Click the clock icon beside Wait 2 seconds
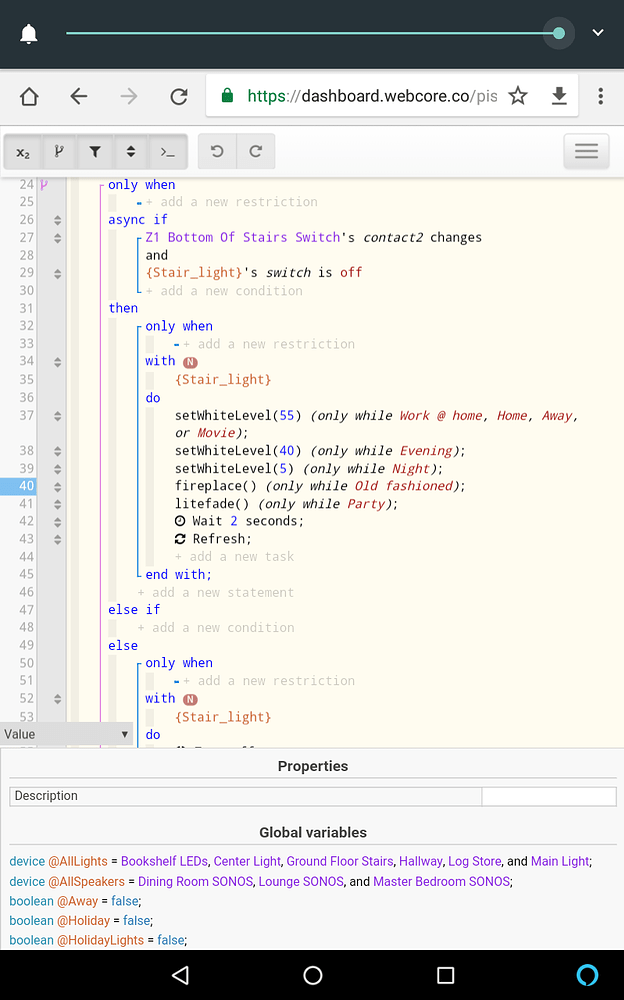Screen dimensions: 624x1000 180,521
